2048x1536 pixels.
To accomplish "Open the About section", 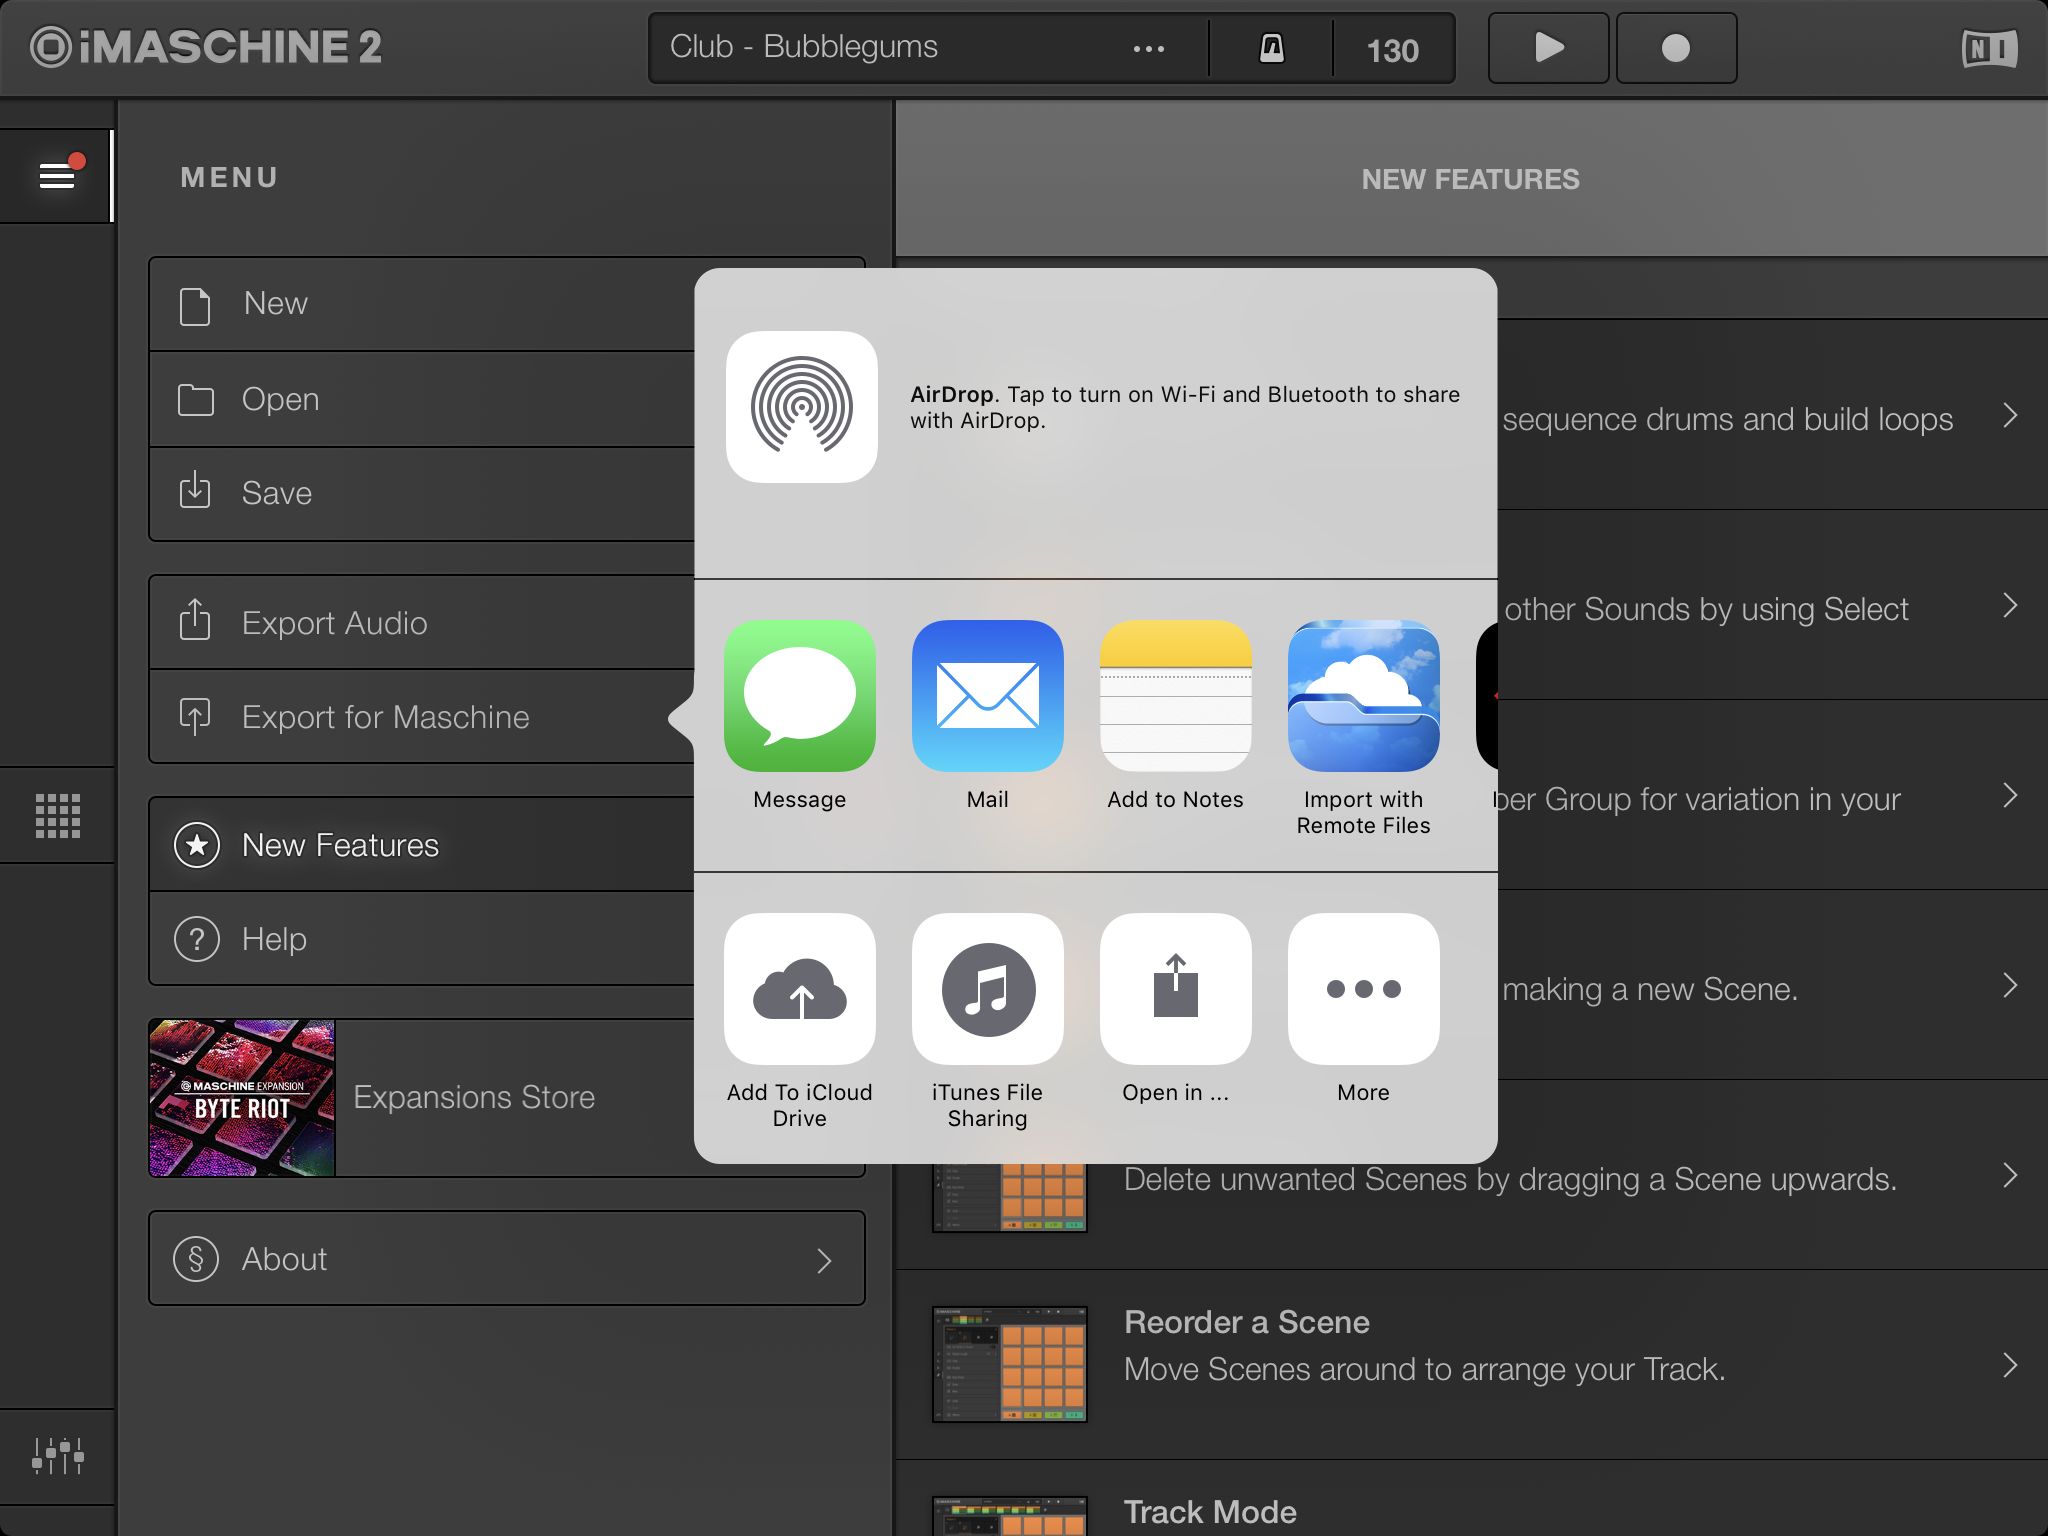I will pos(507,1258).
